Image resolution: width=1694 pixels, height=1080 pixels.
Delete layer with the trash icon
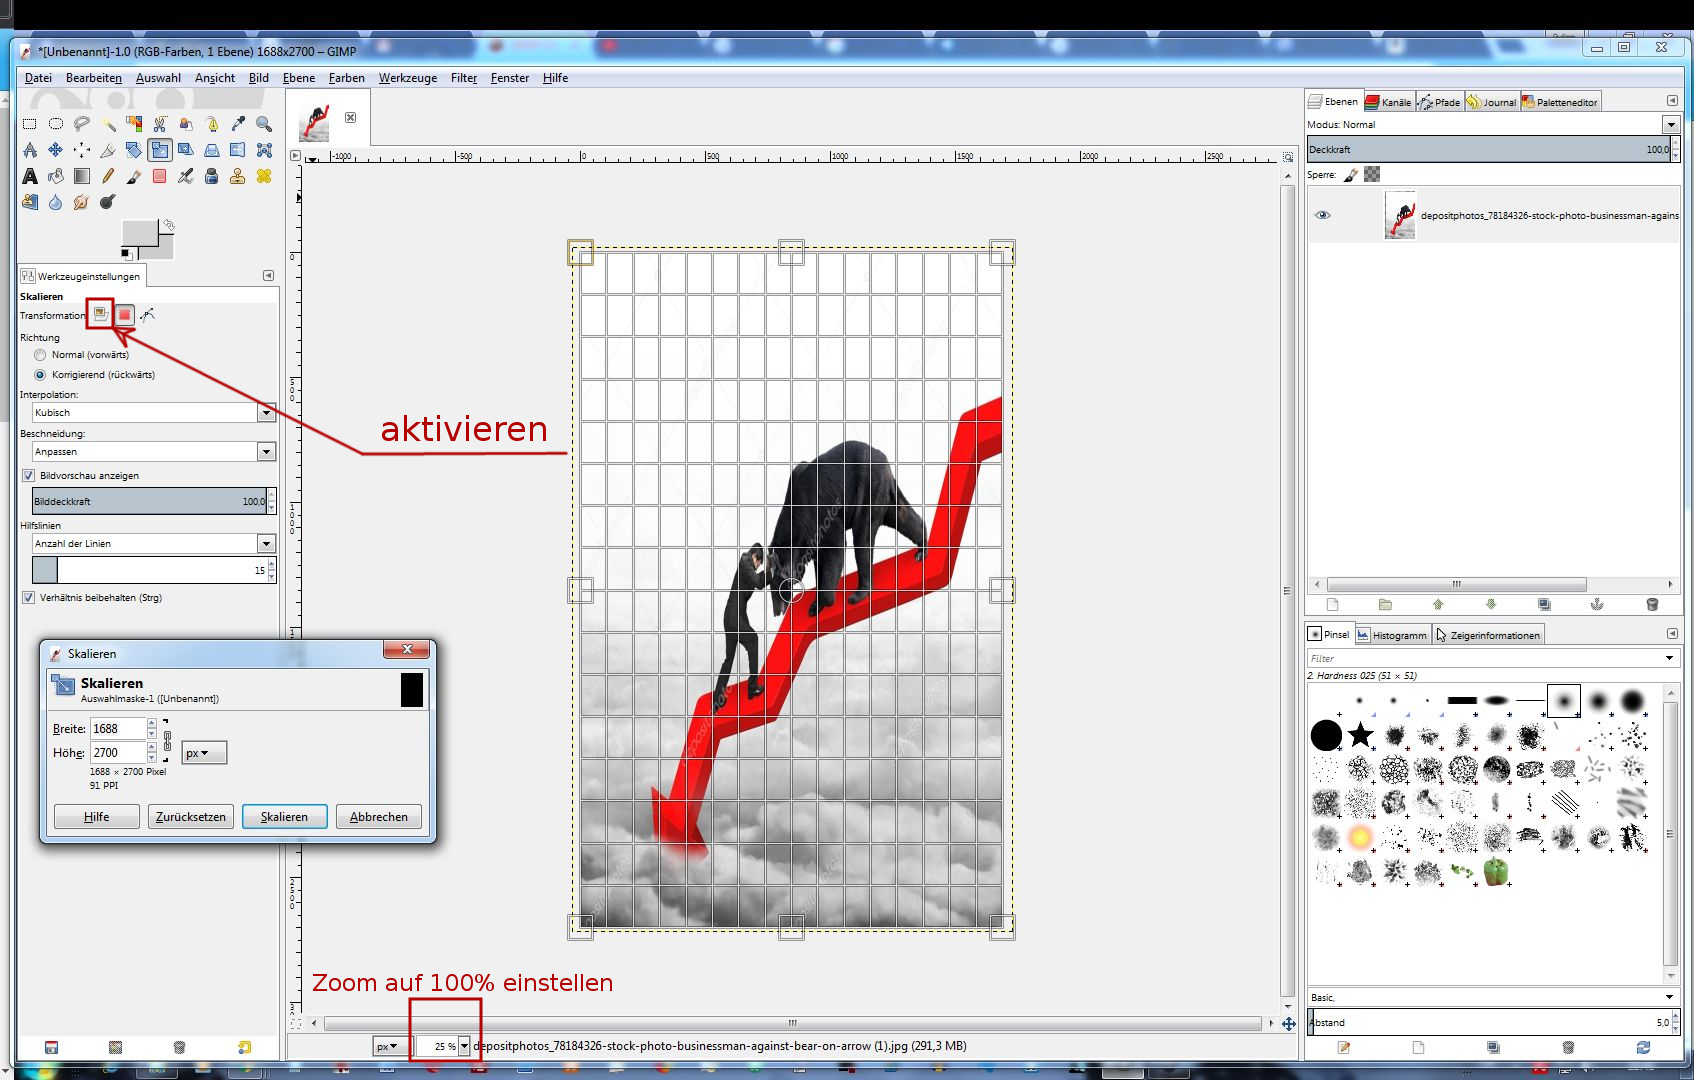[1652, 604]
